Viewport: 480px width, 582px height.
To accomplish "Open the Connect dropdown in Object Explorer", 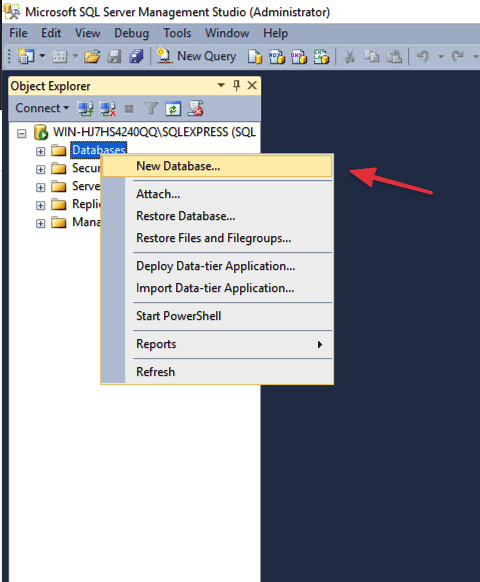I will (42, 108).
